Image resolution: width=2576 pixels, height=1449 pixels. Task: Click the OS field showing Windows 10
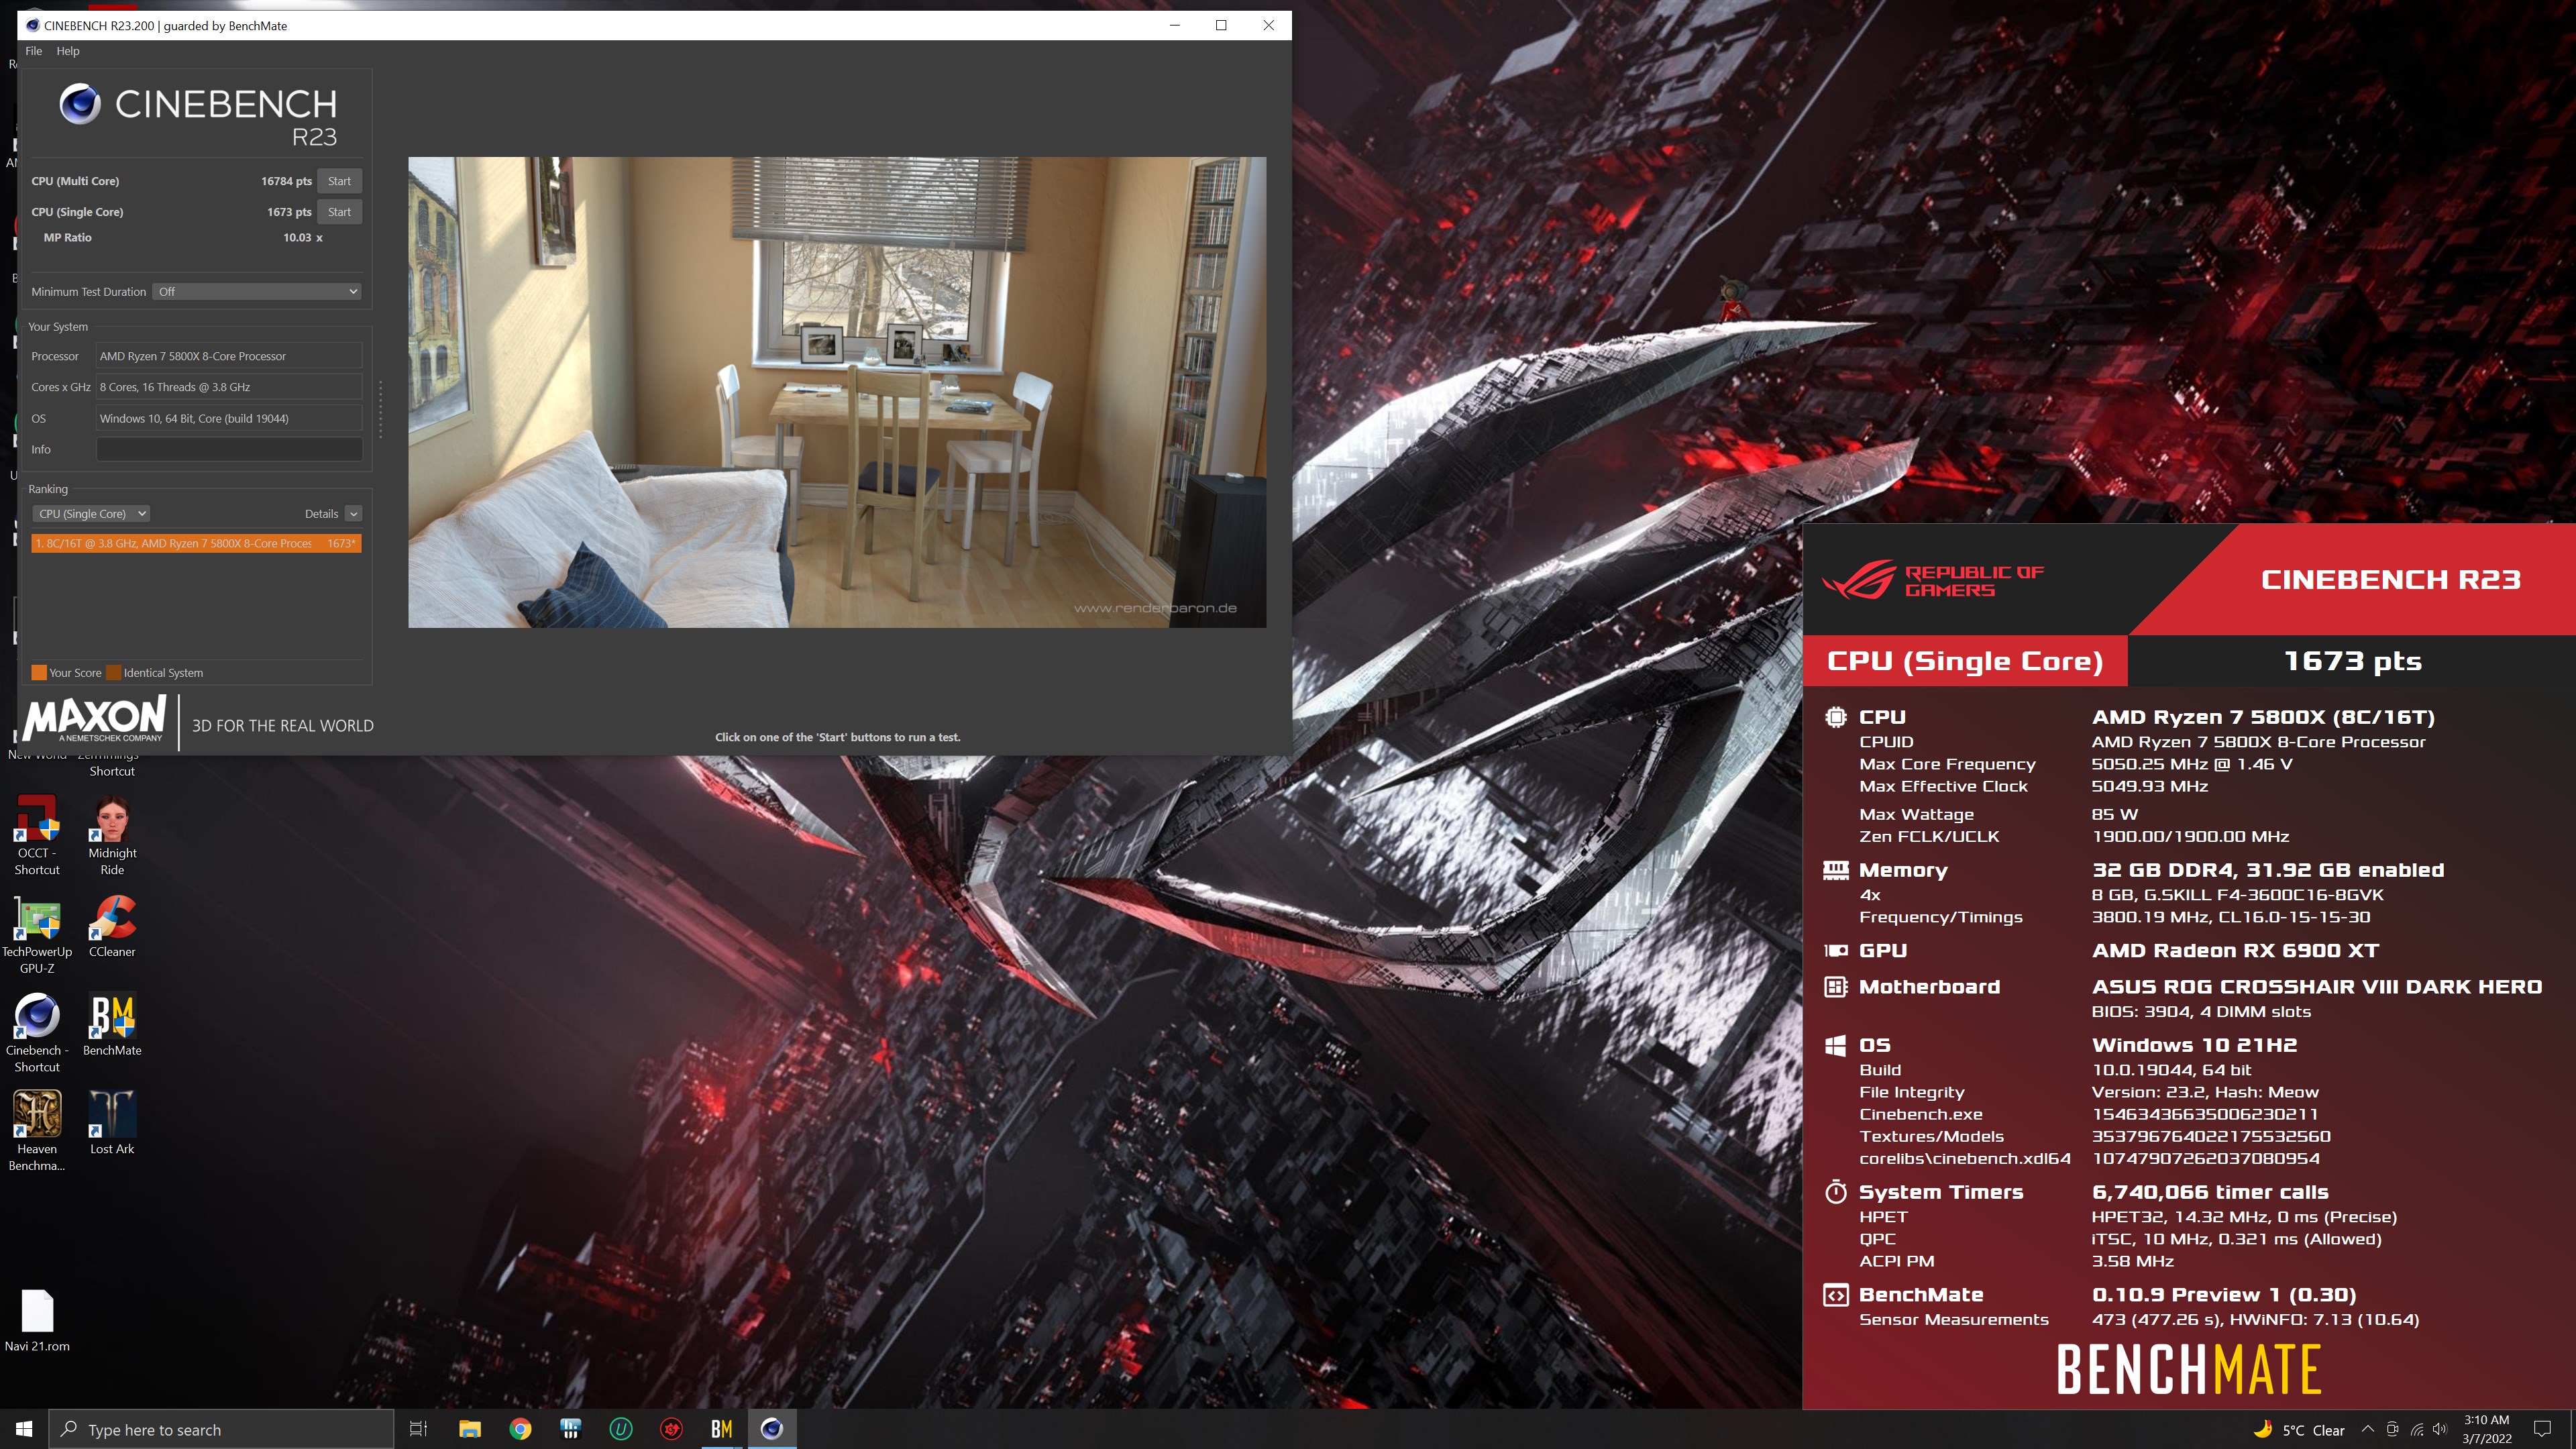[x=229, y=418]
